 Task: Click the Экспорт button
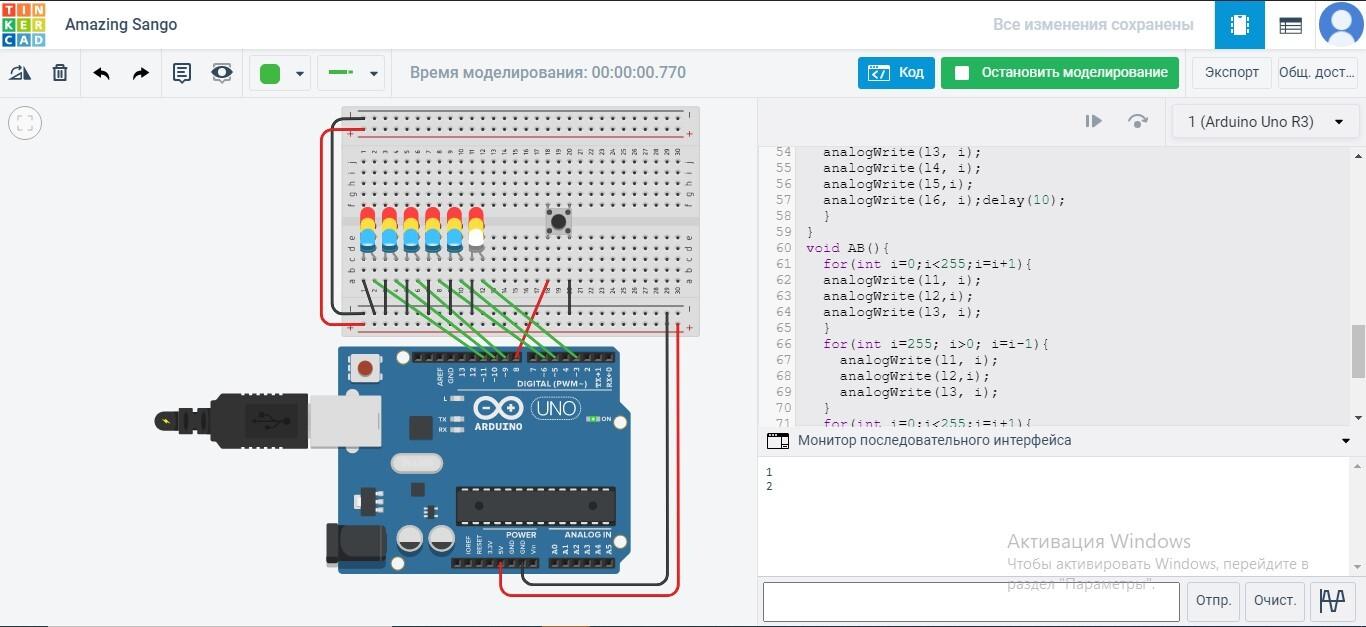(1232, 73)
